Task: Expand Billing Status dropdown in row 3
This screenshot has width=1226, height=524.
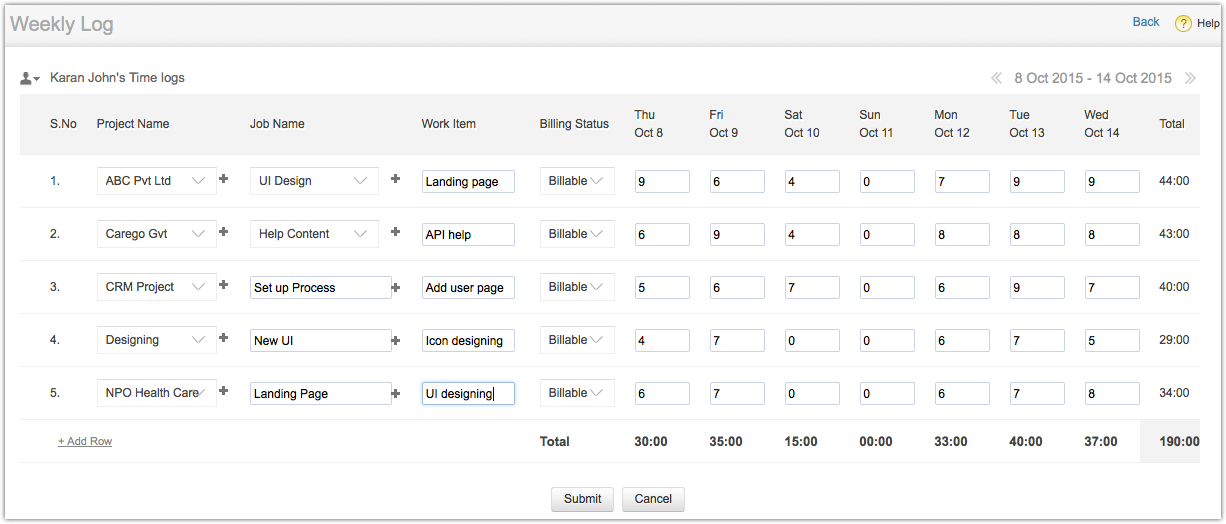Action: point(577,287)
